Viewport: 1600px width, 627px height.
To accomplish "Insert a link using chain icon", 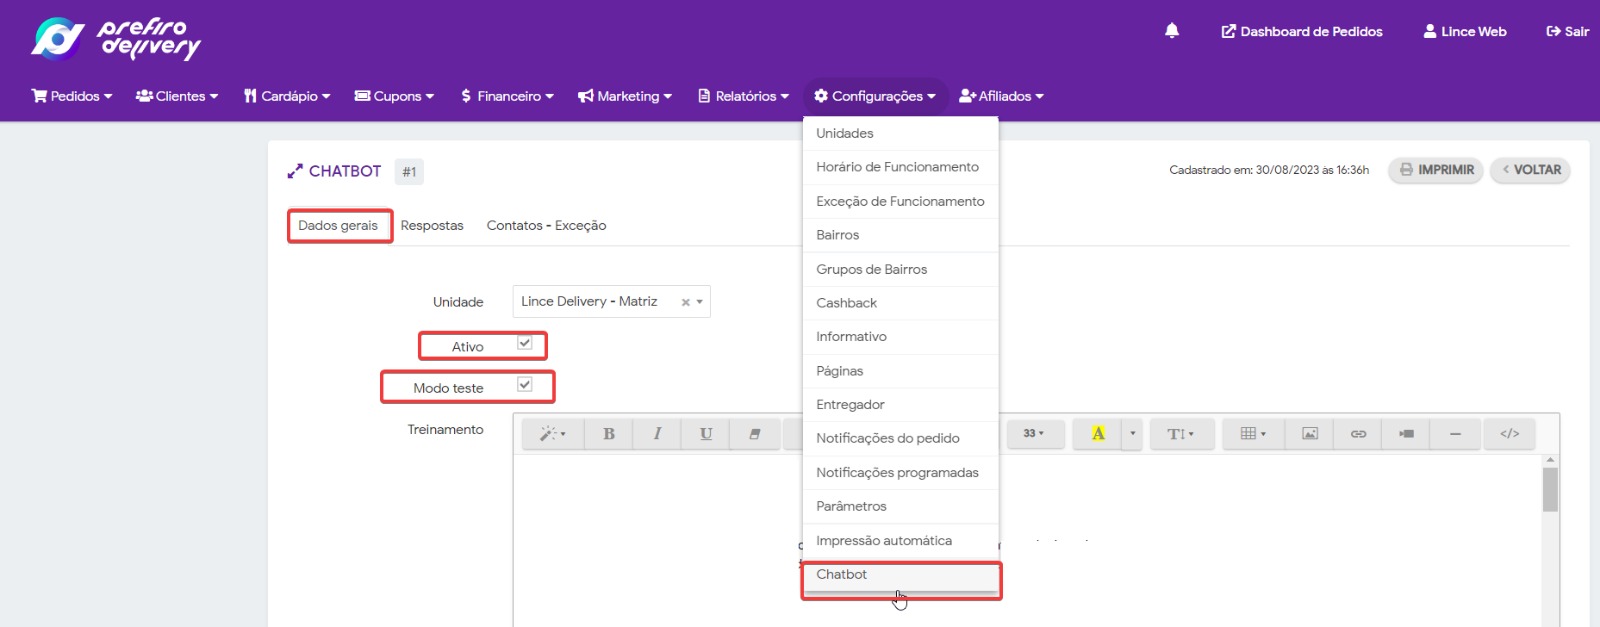I will click(1358, 434).
